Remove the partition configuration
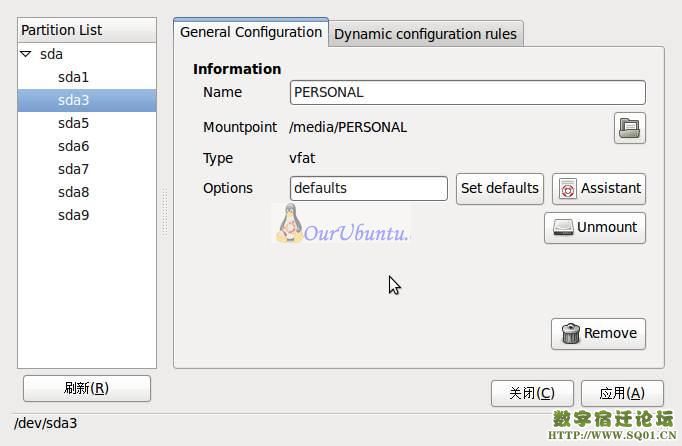682x446 pixels. pyautogui.click(x=598, y=334)
